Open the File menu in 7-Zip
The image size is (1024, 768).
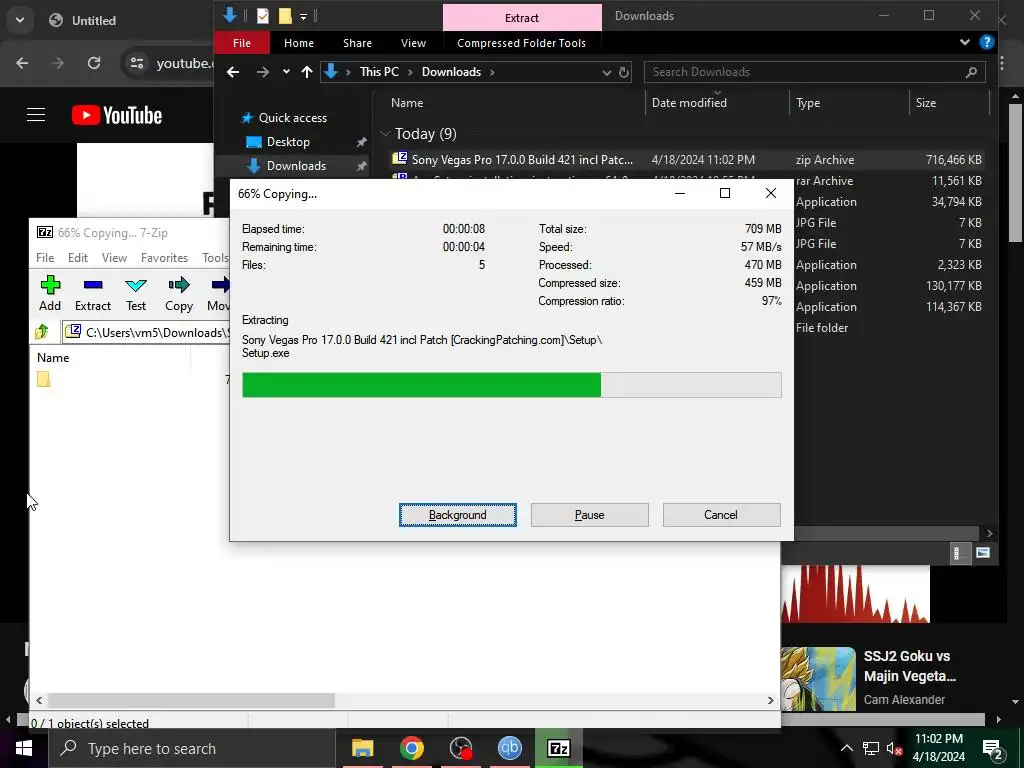pos(45,258)
